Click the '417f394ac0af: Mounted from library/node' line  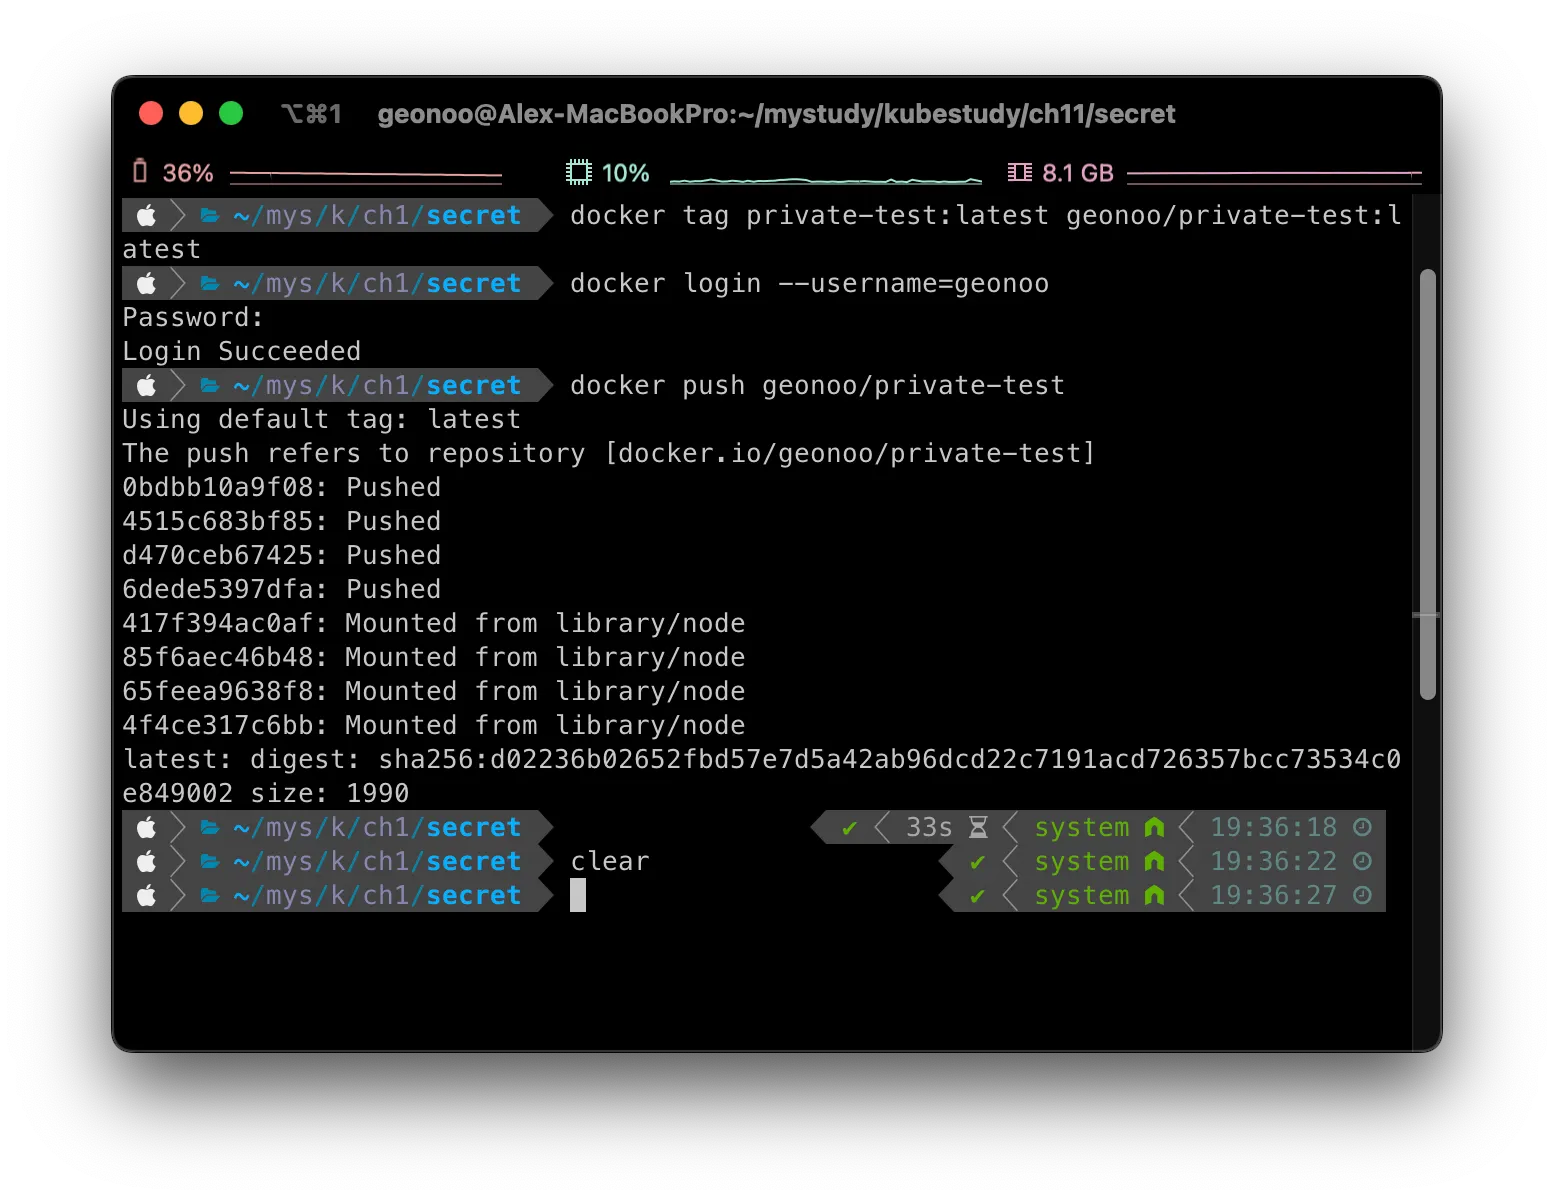pyautogui.click(x=433, y=623)
